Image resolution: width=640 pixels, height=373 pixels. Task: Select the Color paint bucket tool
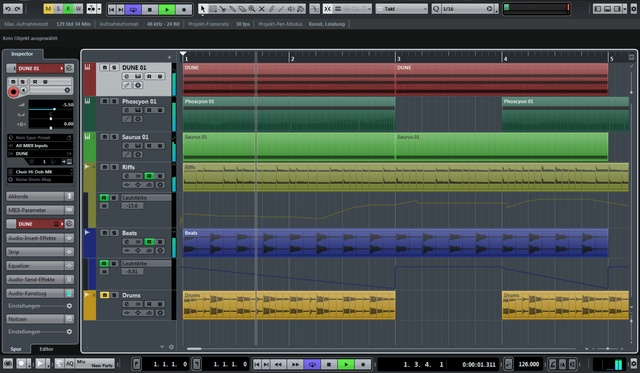pos(301,9)
